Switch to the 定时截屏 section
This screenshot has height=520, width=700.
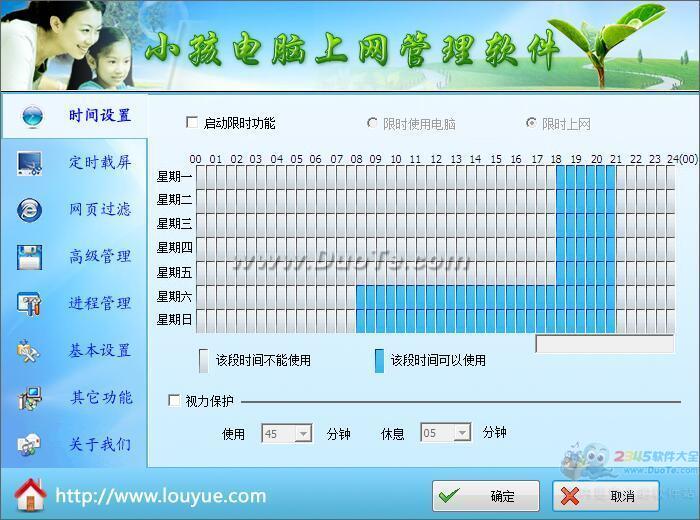[100, 162]
